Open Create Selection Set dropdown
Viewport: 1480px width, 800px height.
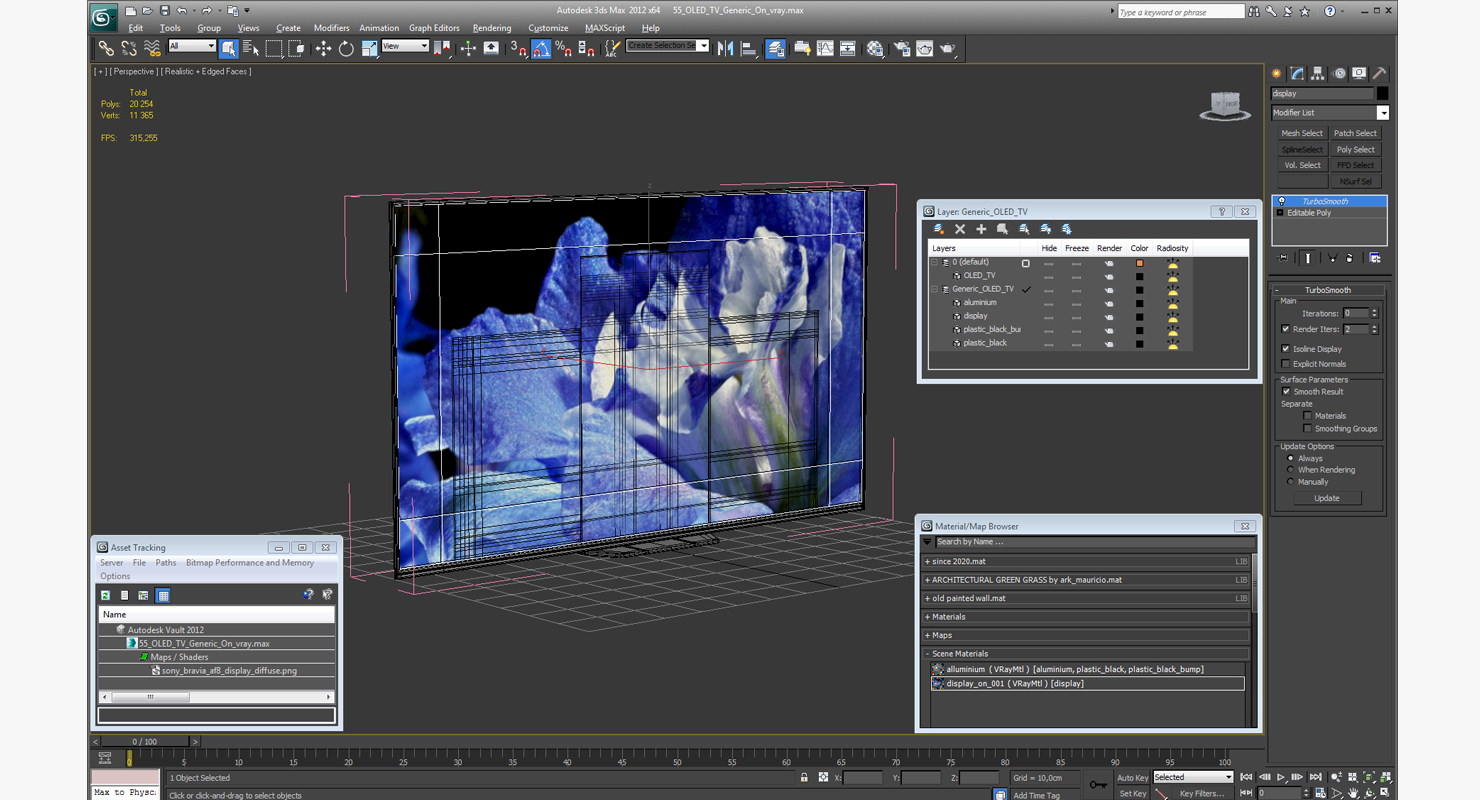(668, 46)
